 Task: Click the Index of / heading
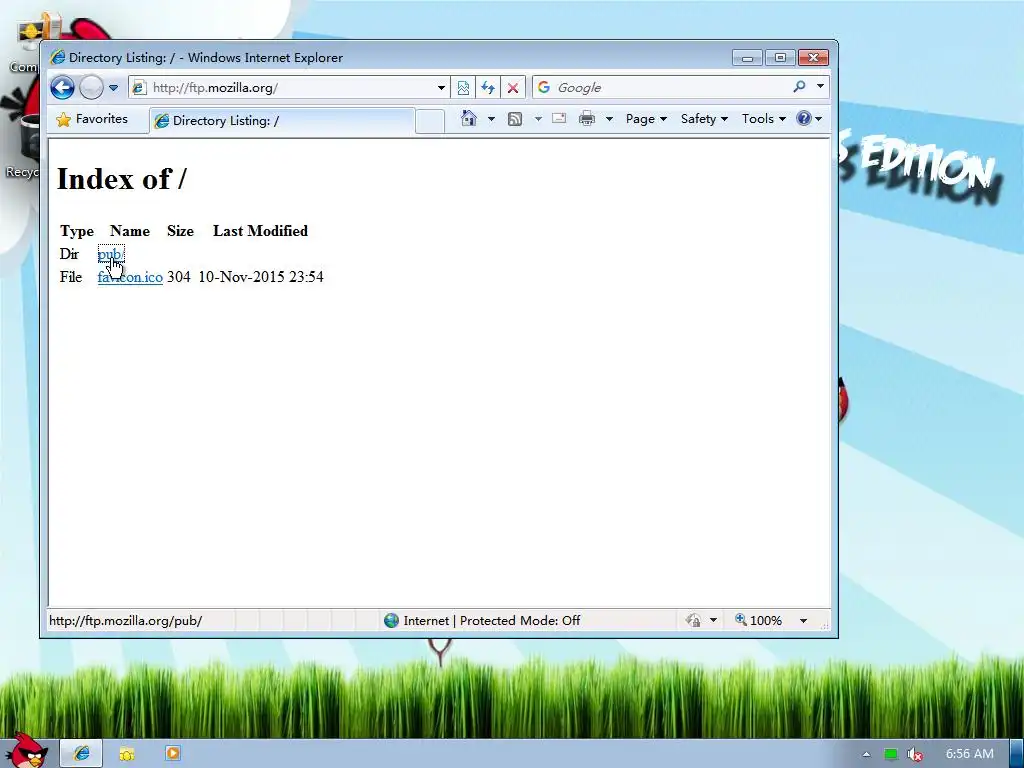pos(121,179)
